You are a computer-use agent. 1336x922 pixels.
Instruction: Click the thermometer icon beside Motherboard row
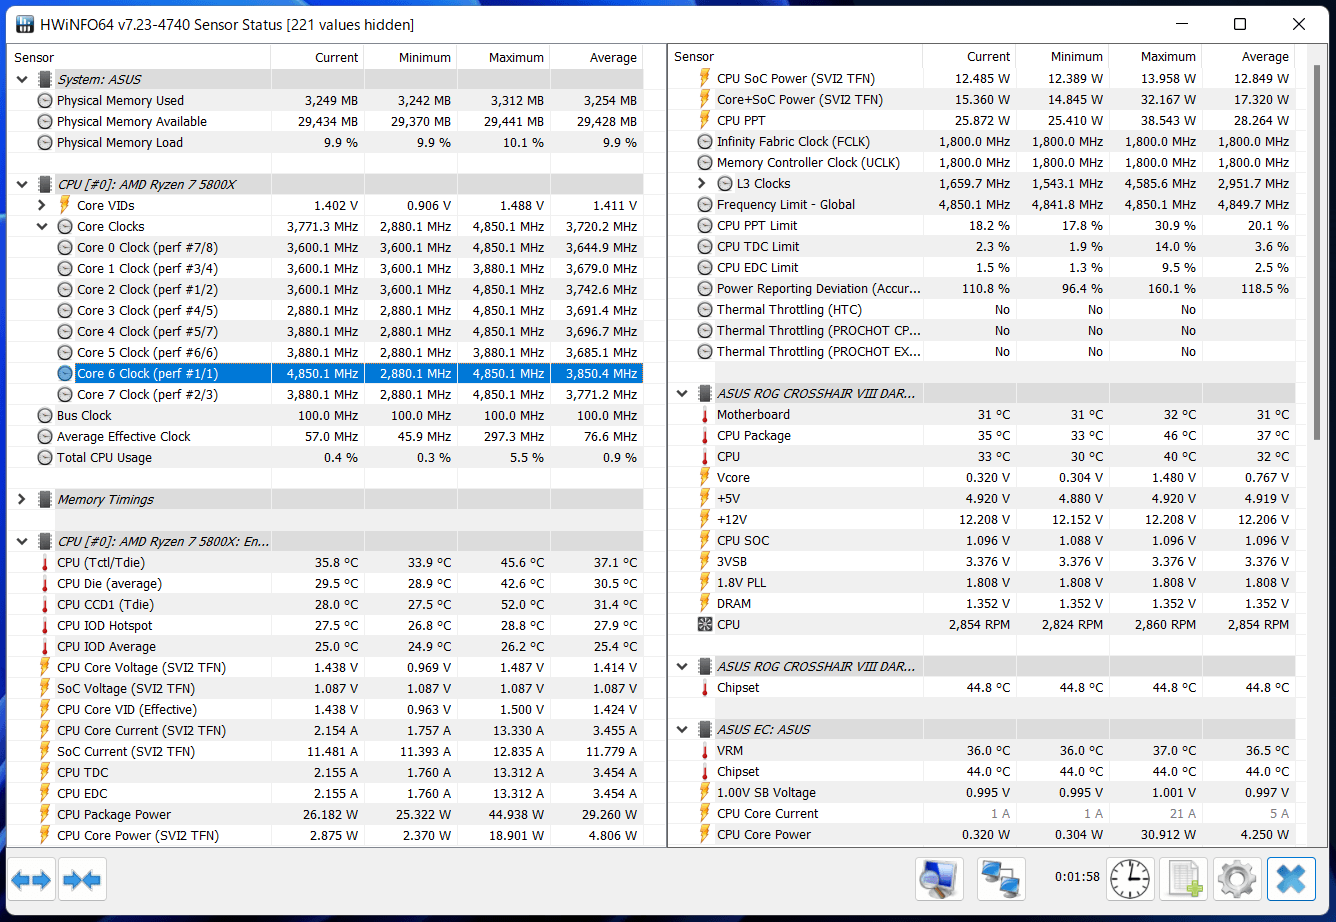pos(705,414)
